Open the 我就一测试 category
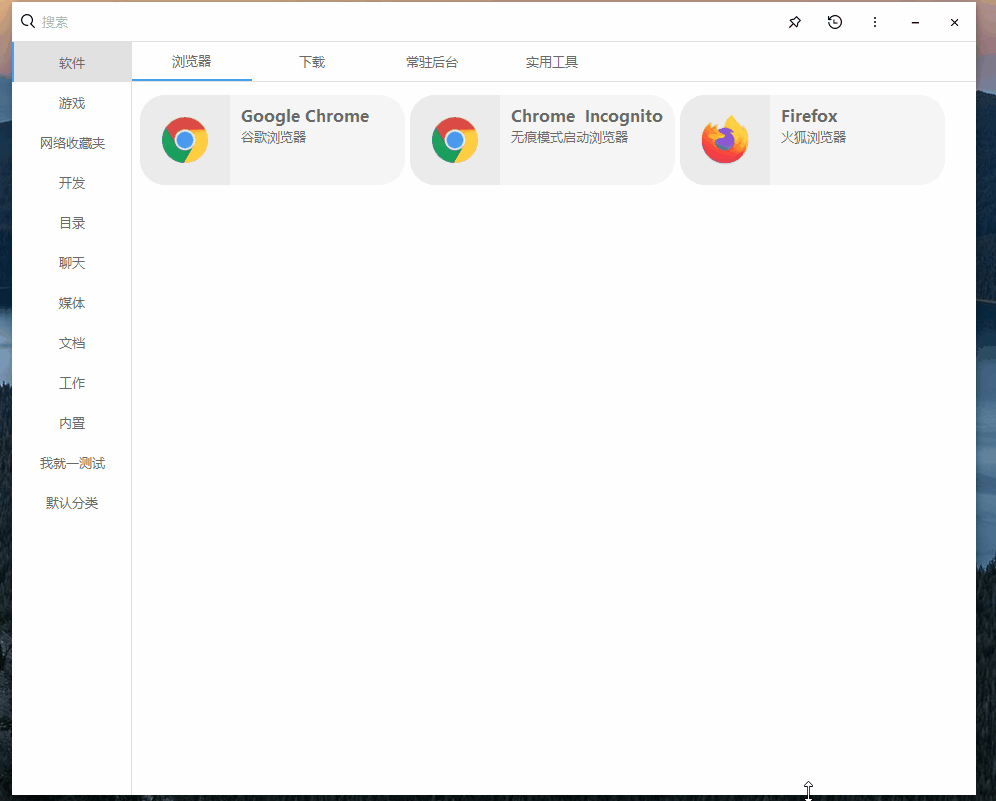The width and height of the screenshot is (996, 801). point(72,463)
